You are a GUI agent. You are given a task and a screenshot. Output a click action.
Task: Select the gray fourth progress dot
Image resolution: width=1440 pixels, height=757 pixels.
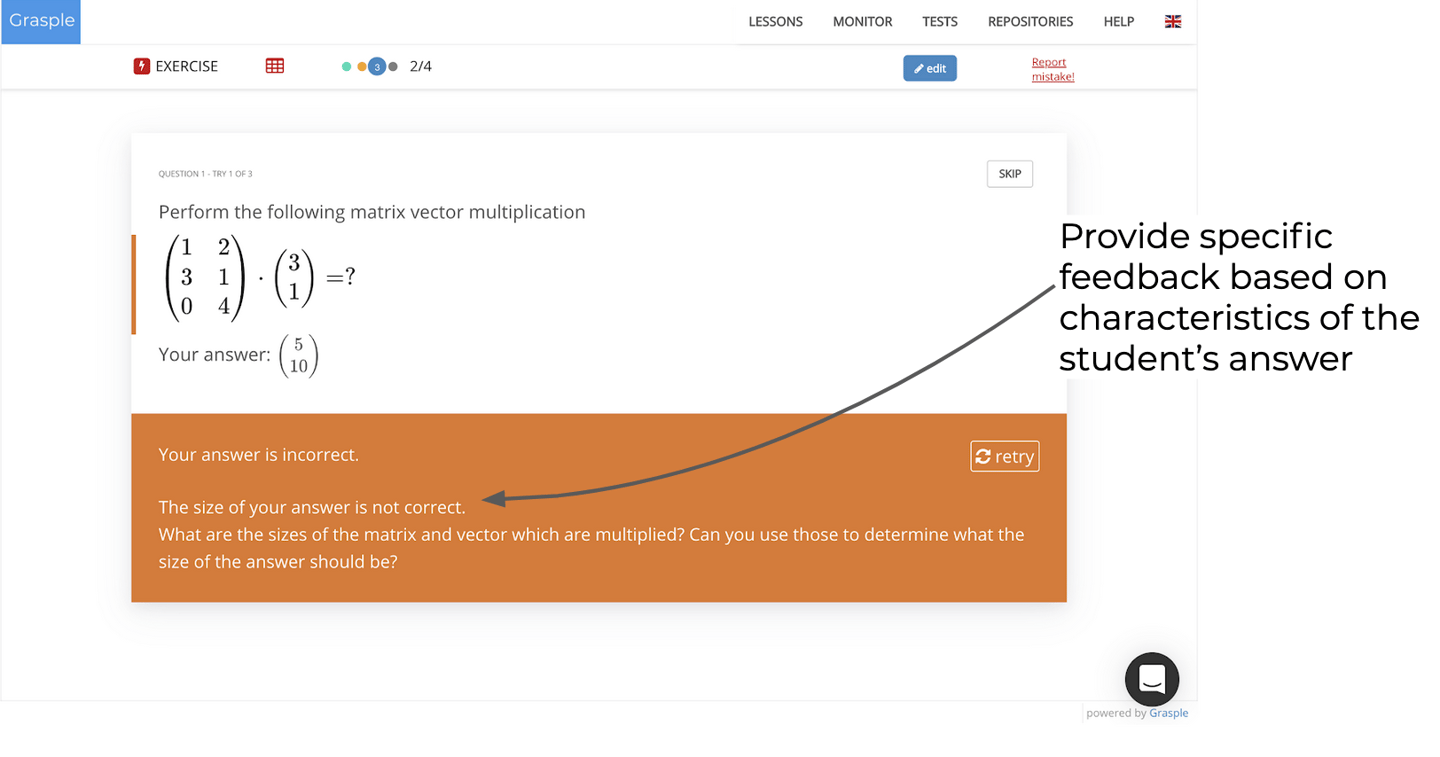point(393,67)
